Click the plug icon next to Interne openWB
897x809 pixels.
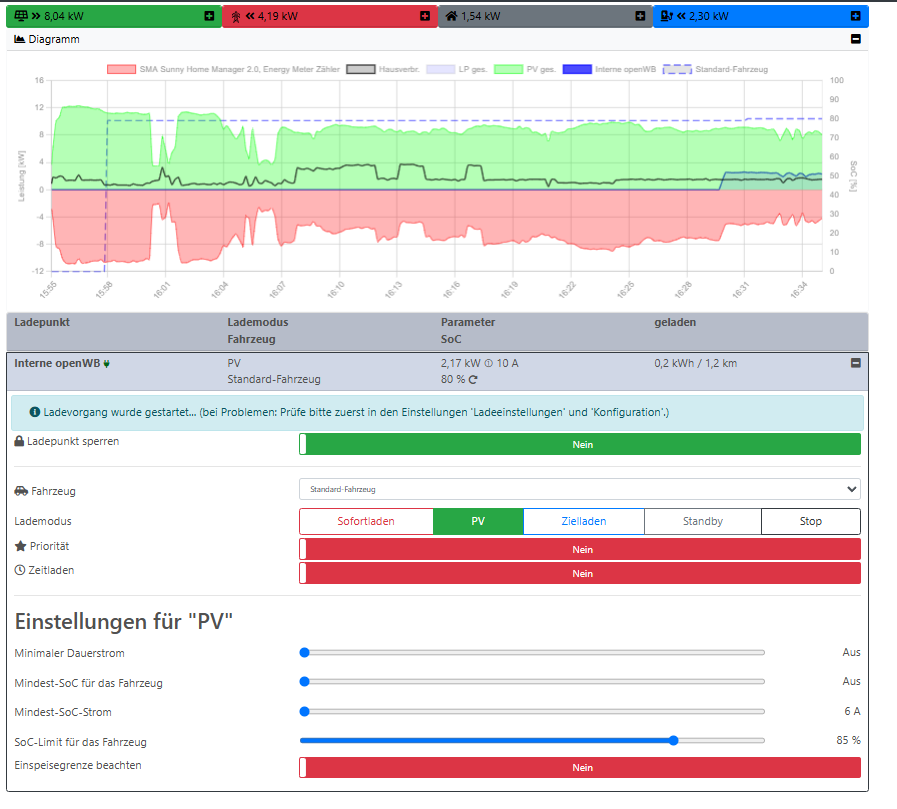pyautogui.click(x=106, y=364)
